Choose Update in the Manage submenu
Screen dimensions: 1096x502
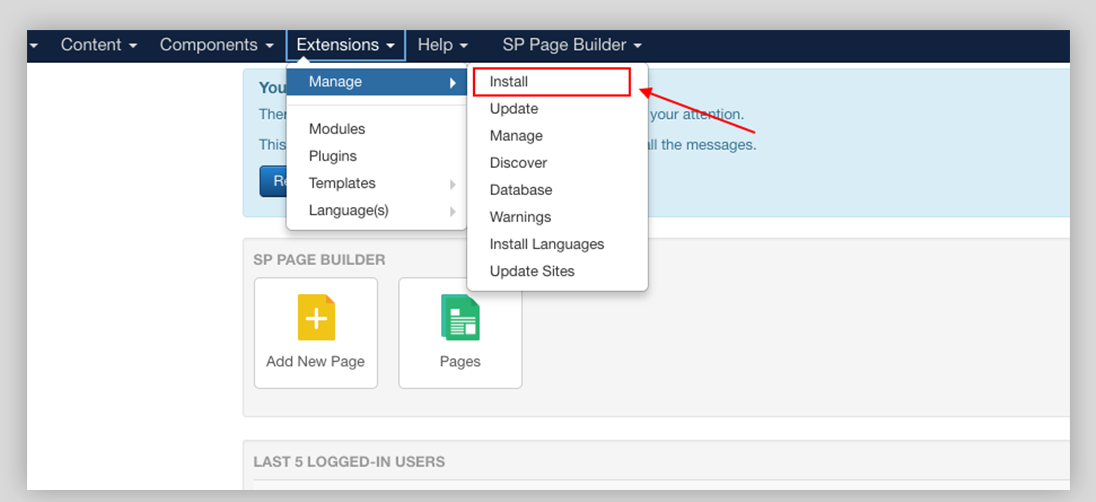[x=514, y=109]
